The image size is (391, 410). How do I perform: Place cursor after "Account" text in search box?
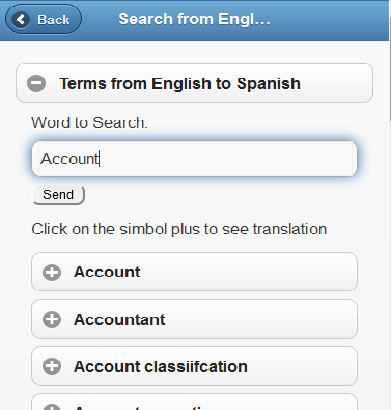[100, 159]
